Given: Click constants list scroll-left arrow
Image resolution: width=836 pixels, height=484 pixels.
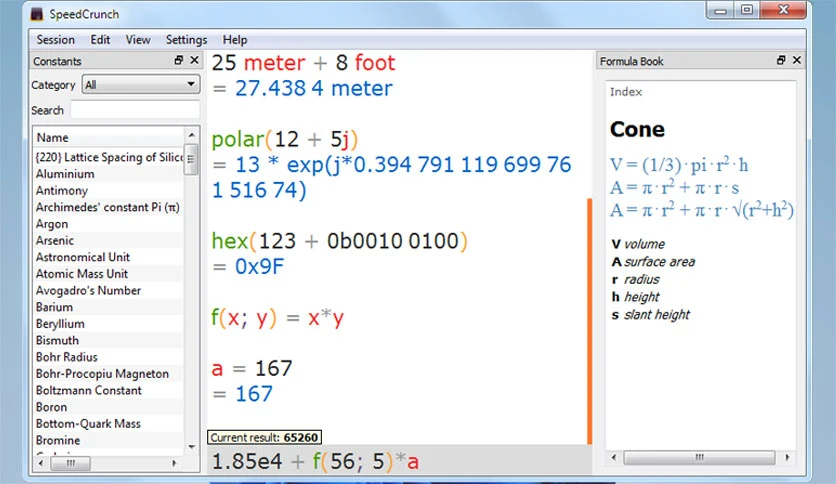Looking at the screenshot, I should (x=41, y=464).
